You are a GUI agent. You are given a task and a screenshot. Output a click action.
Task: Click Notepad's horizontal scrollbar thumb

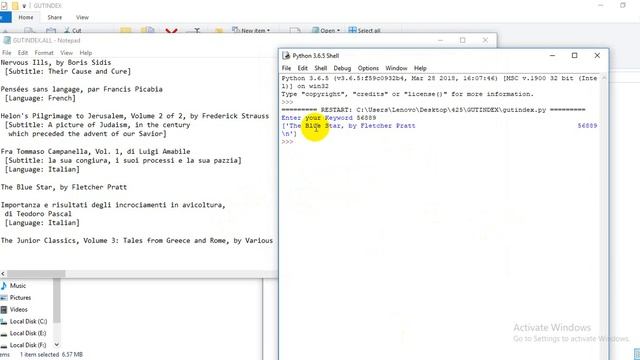coord(36,273)
